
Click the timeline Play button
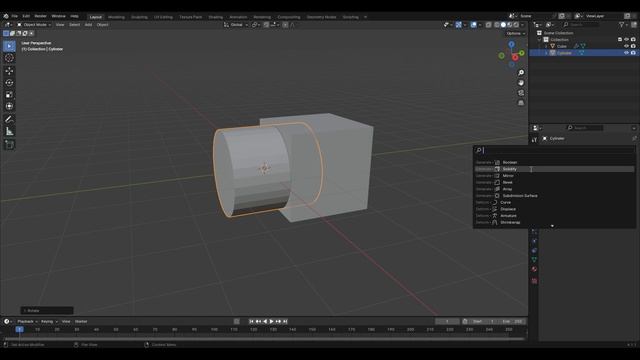pos(271,322)
